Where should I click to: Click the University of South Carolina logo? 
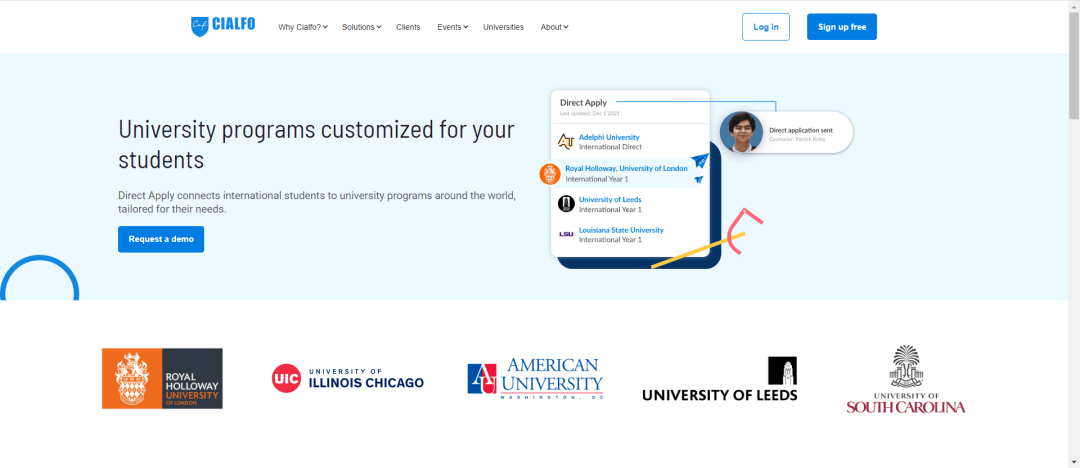(x=906, y=379)
